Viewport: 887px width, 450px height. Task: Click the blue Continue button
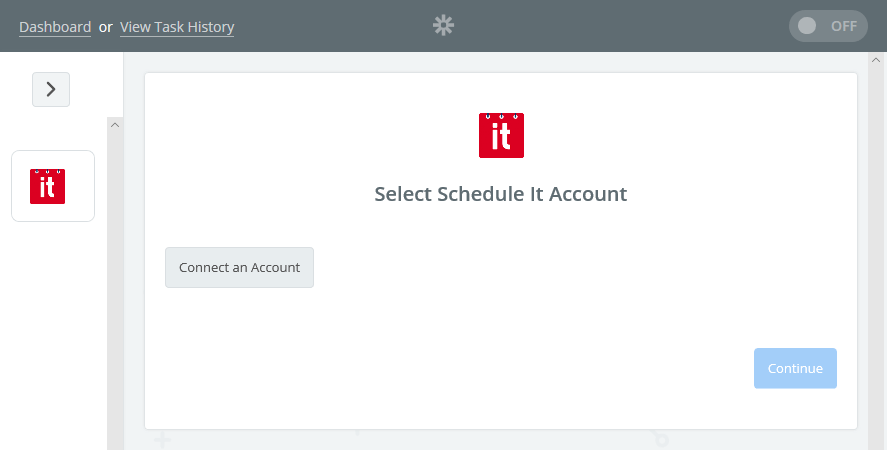795,368
